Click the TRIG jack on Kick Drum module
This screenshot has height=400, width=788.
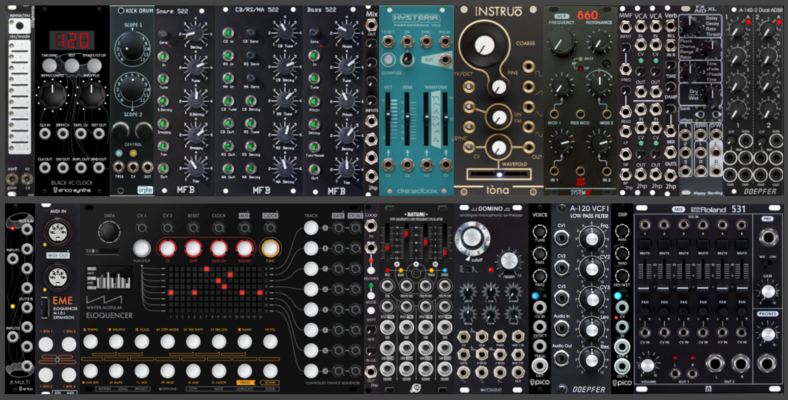119,167
